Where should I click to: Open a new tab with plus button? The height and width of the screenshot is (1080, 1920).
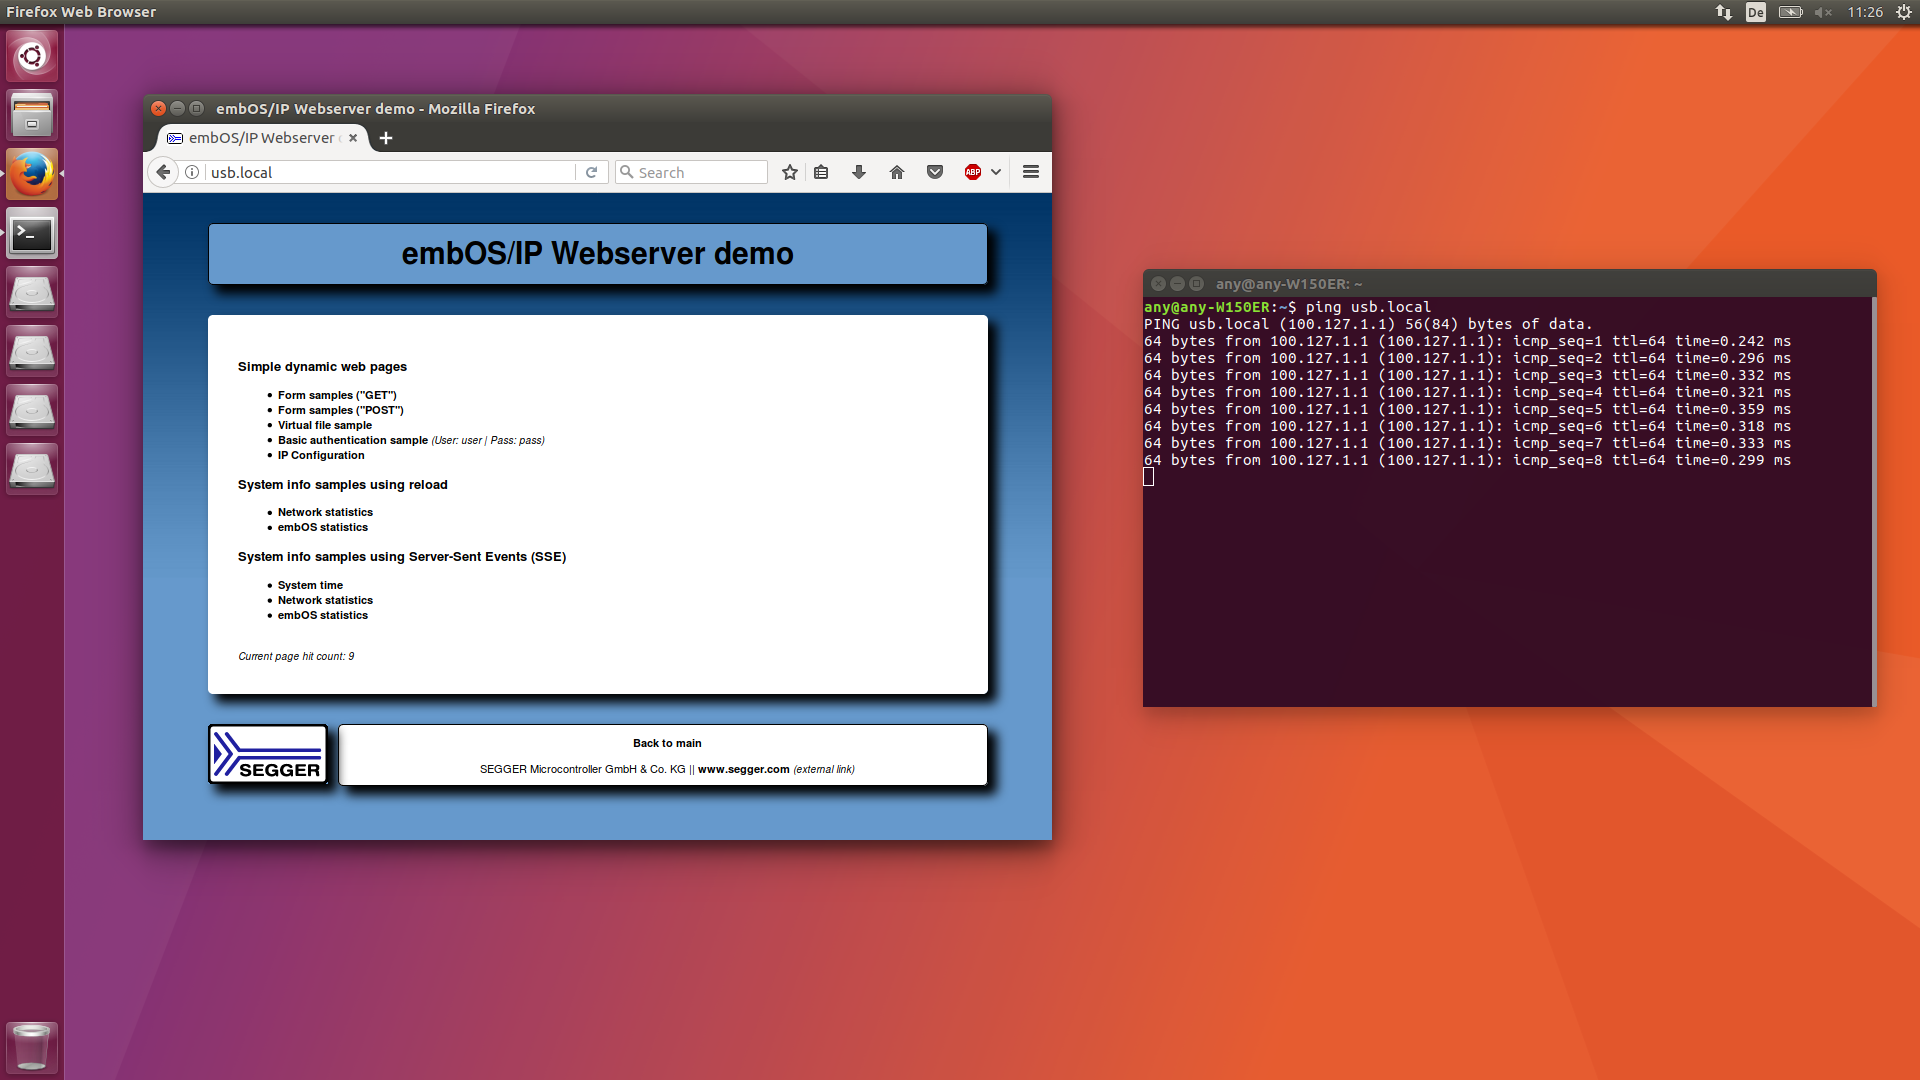tap(386, 138)
